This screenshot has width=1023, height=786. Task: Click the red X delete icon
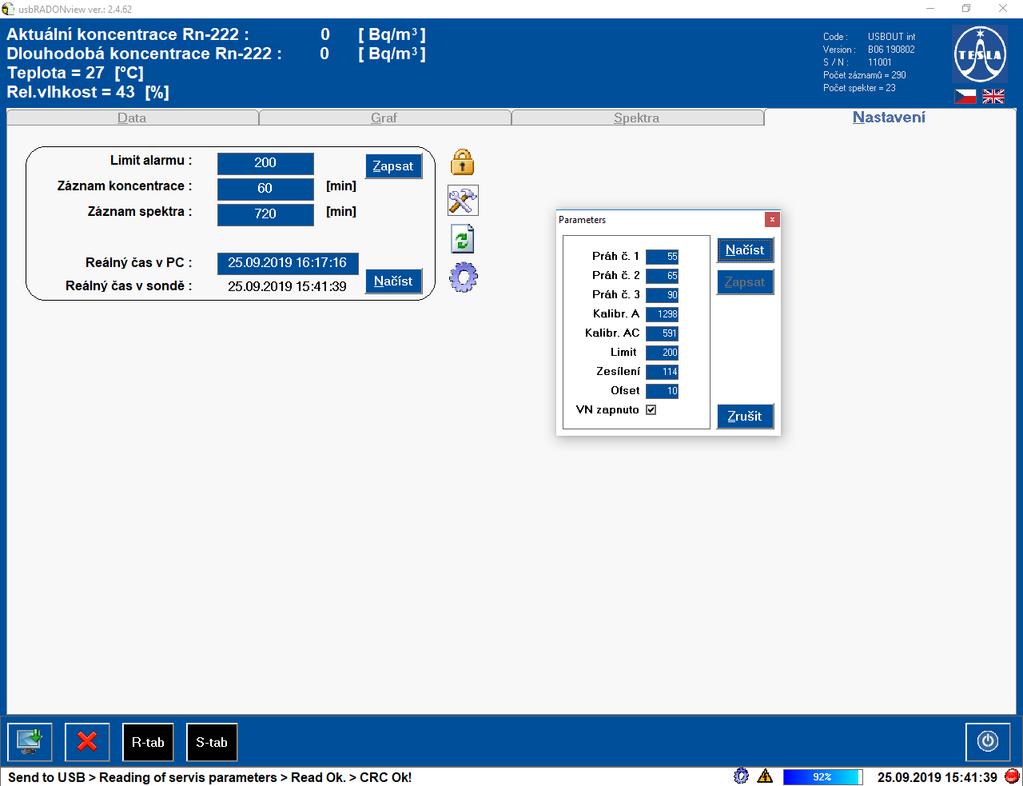87,742
